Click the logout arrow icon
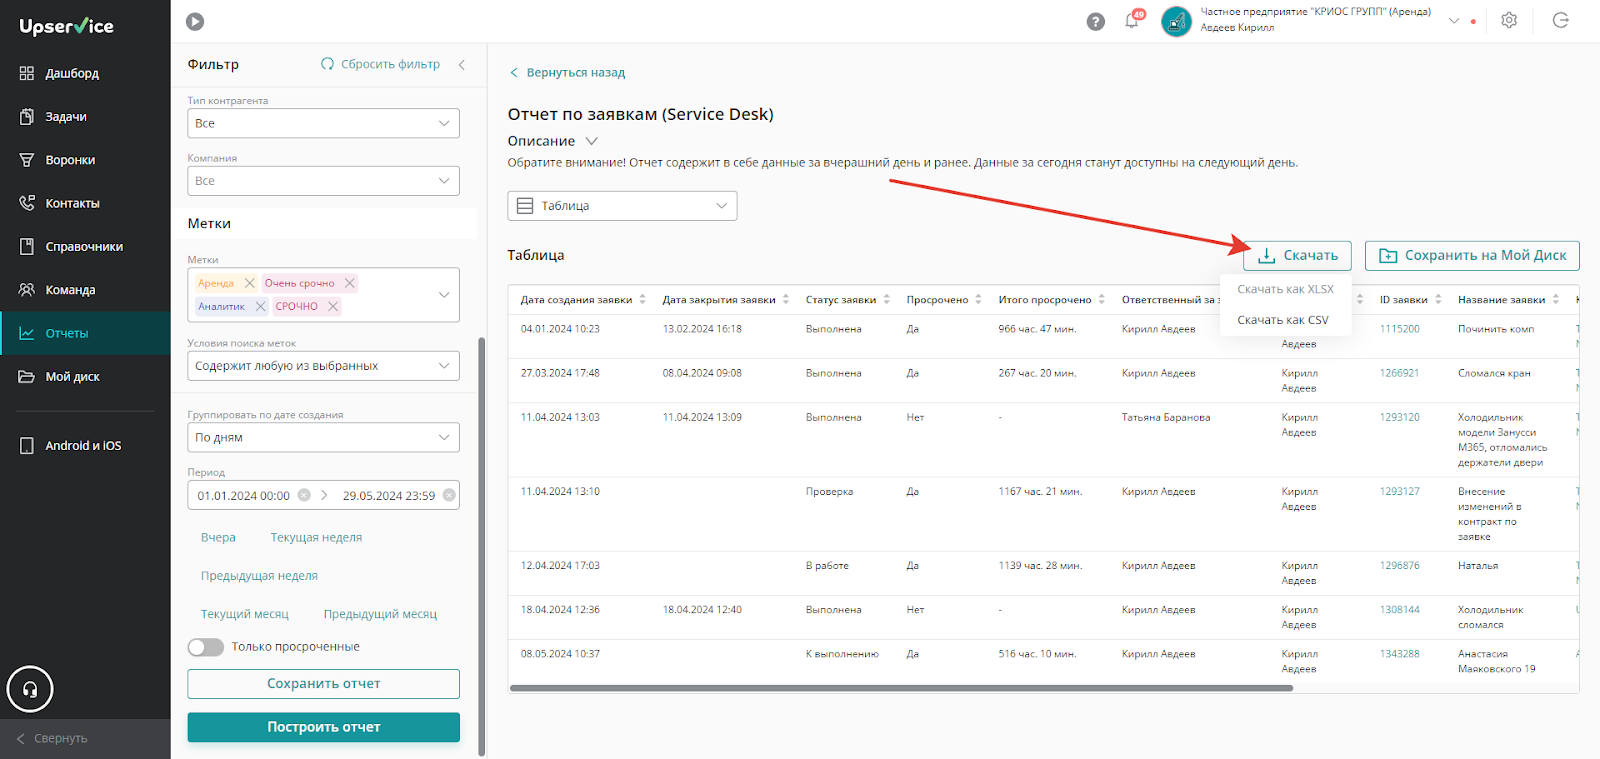 [1561, 20]
